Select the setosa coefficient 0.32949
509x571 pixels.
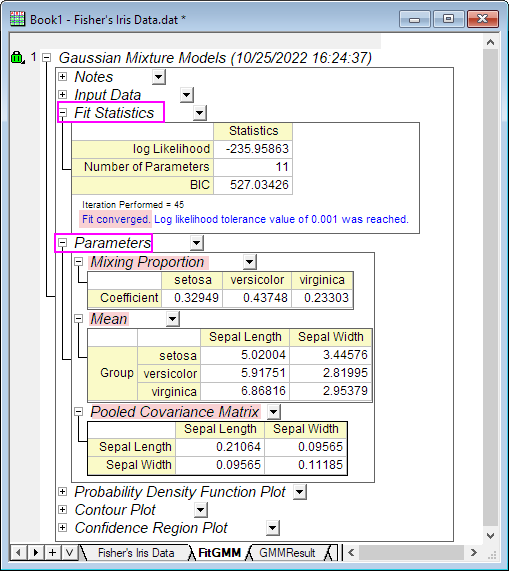(192, 298)
